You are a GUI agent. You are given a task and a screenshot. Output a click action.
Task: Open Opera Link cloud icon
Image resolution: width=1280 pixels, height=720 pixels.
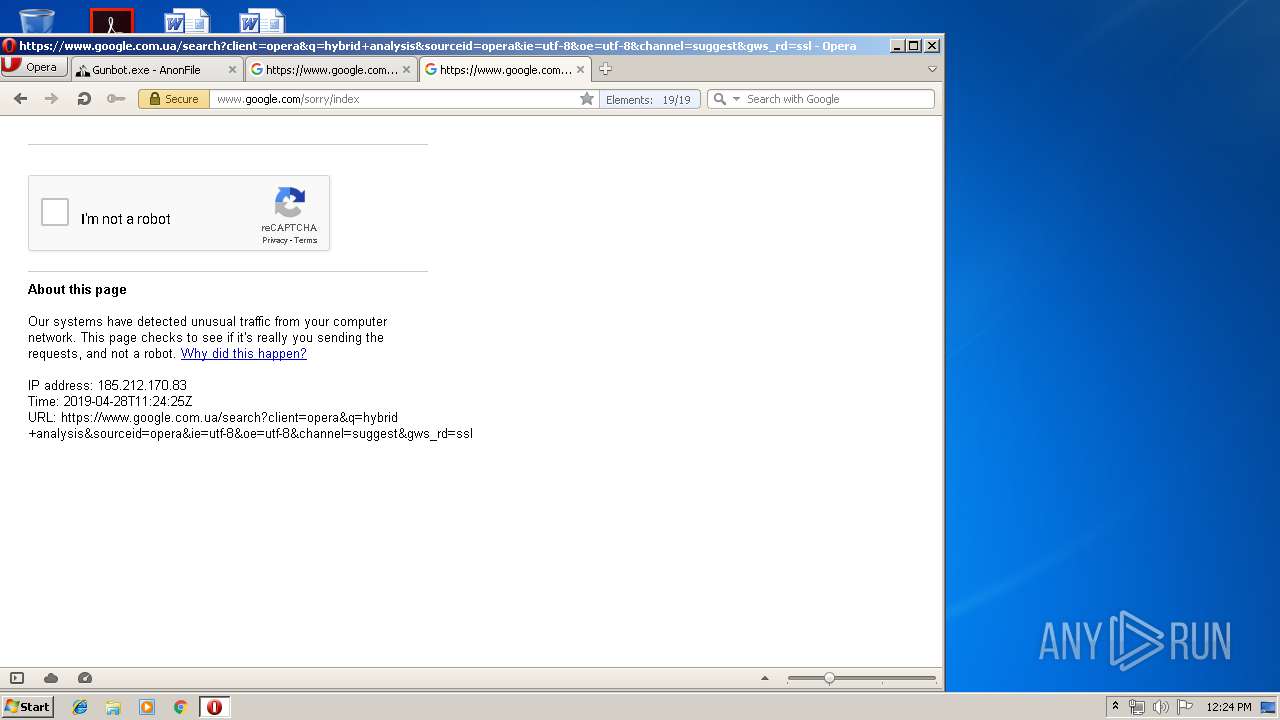click(51, 678)
